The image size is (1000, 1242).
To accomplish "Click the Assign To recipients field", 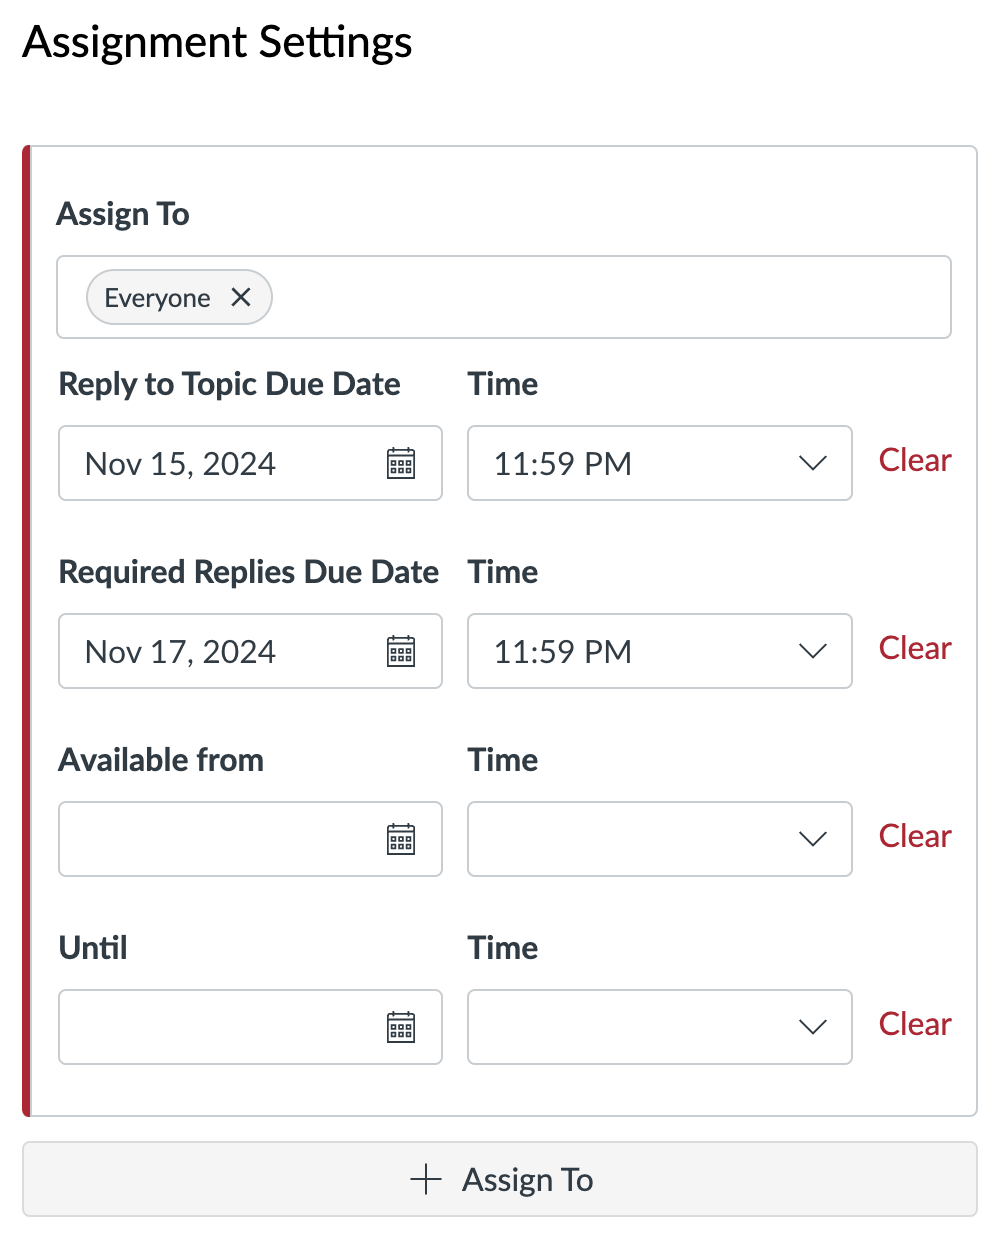I will click(600, 297).
